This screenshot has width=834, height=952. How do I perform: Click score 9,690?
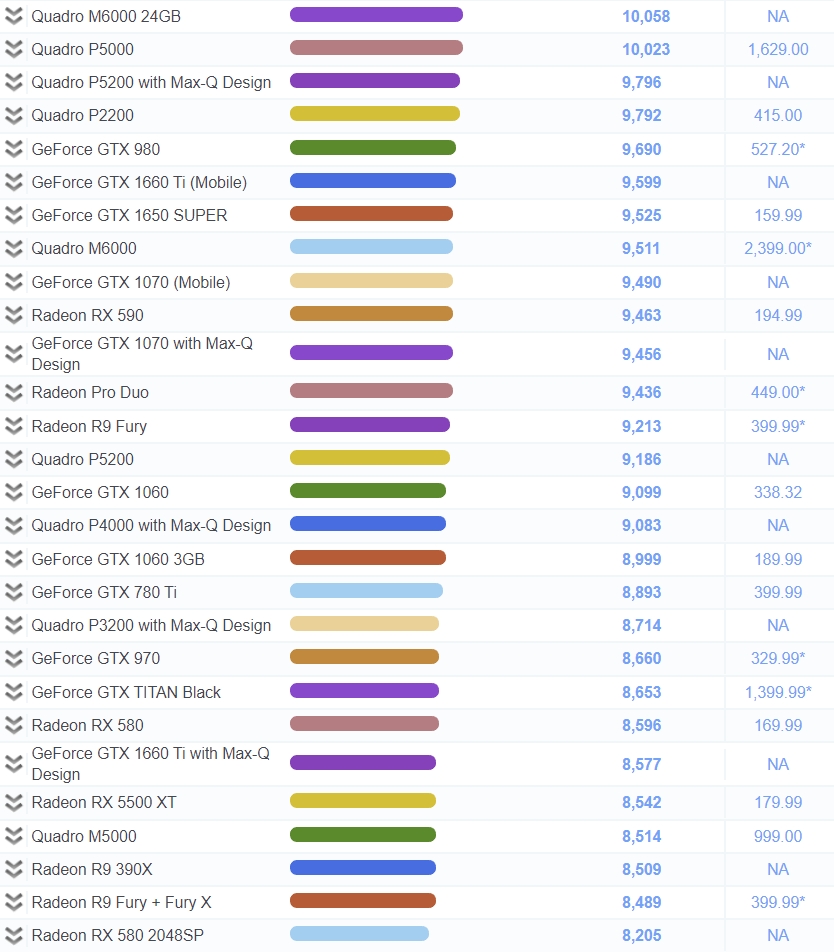pyautogui.click(x=642, y=149)
